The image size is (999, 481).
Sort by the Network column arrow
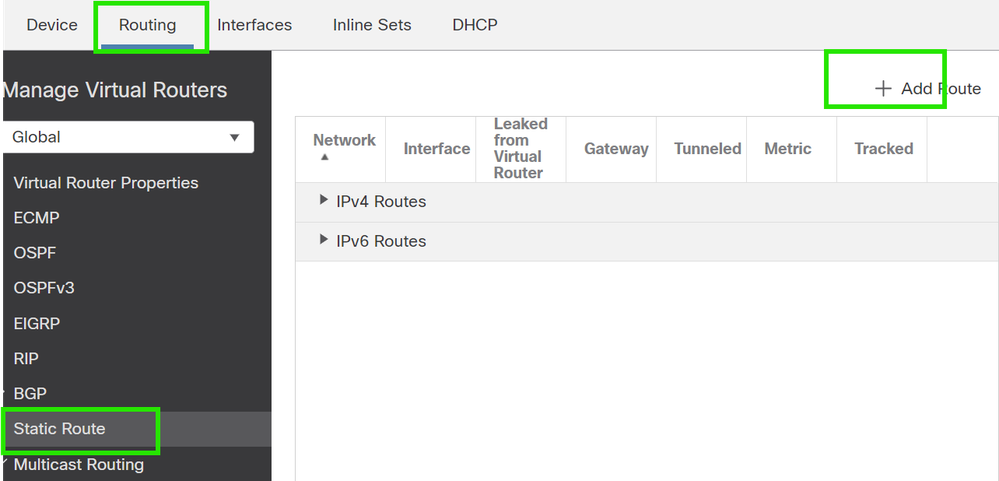[324, 157]
